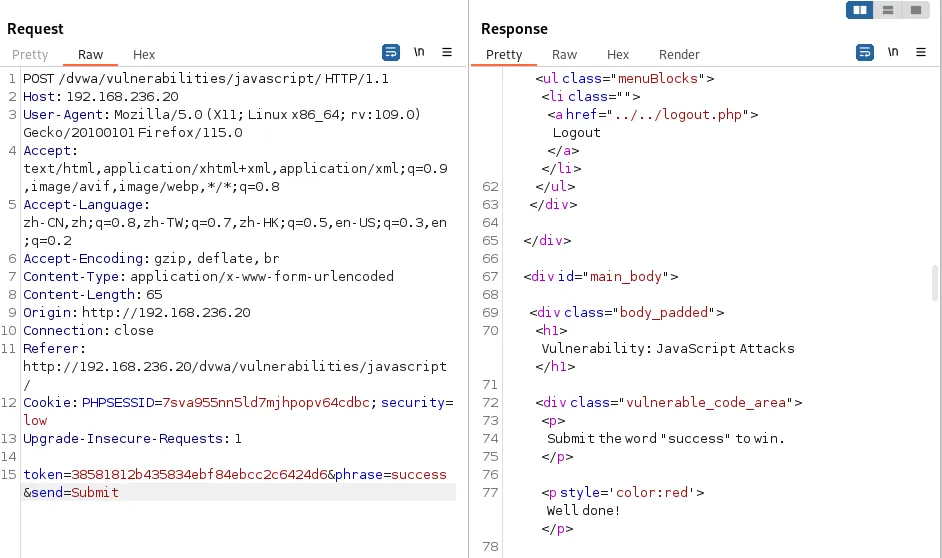Select the Request Raw tab
The image size is (942, 558).
pos(90,55)
